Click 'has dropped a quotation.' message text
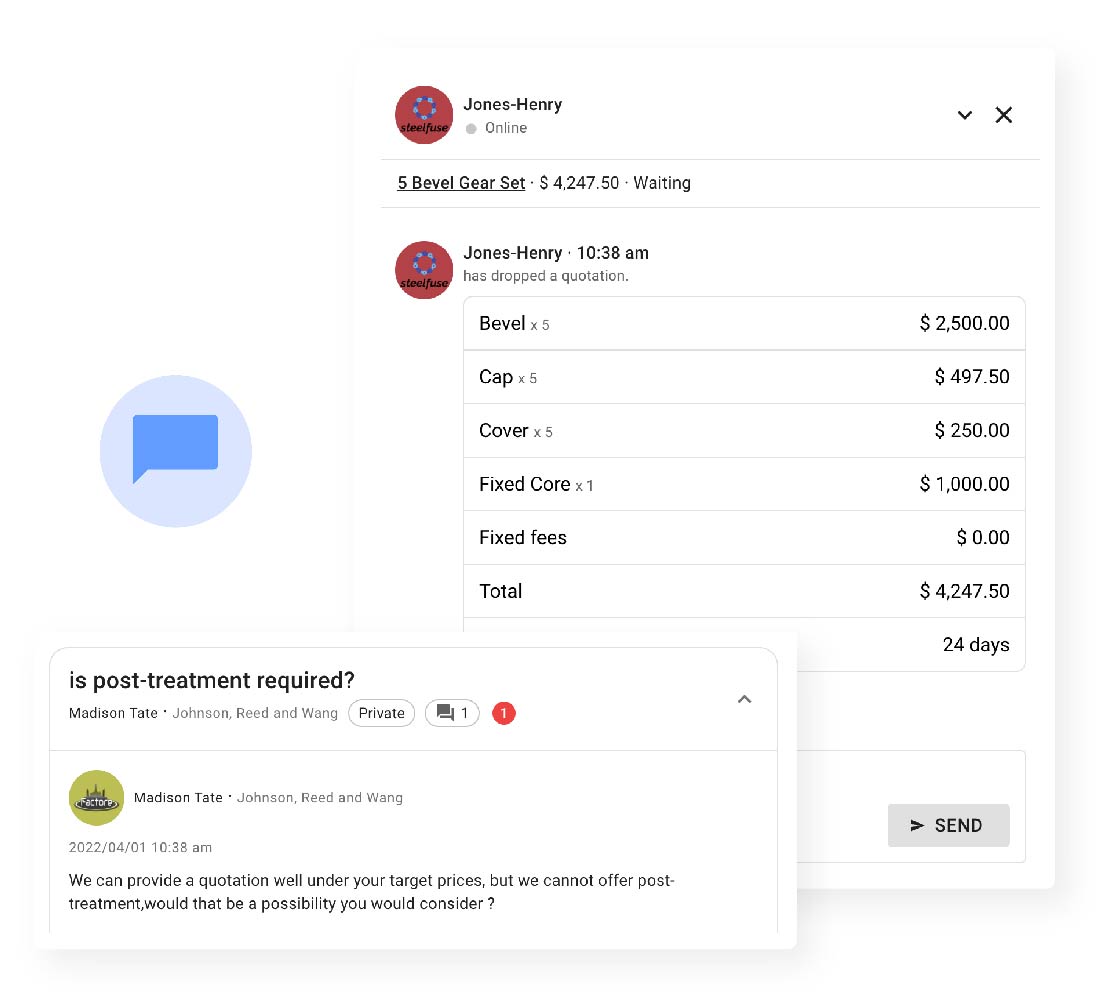Image resolution: width=1109 pixels, height=997 pixels. click(545, 276)
